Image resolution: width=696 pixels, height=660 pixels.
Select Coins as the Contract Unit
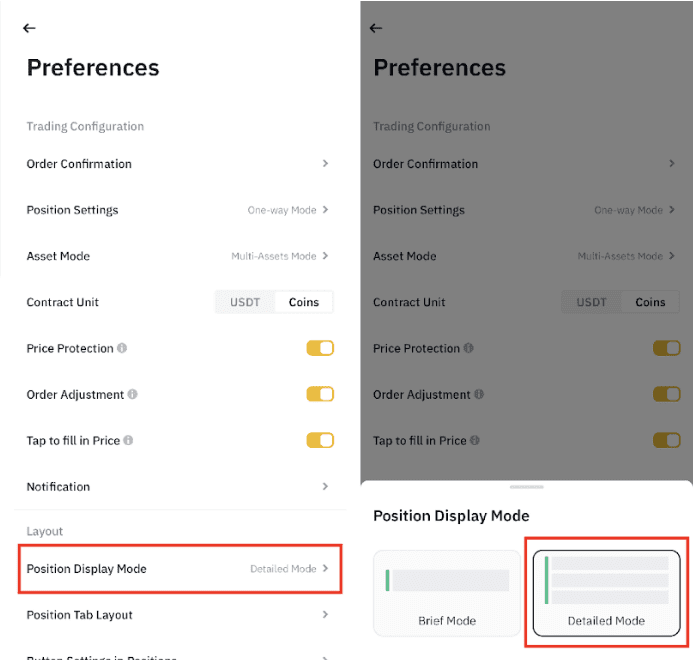click(x=304, y=302)
